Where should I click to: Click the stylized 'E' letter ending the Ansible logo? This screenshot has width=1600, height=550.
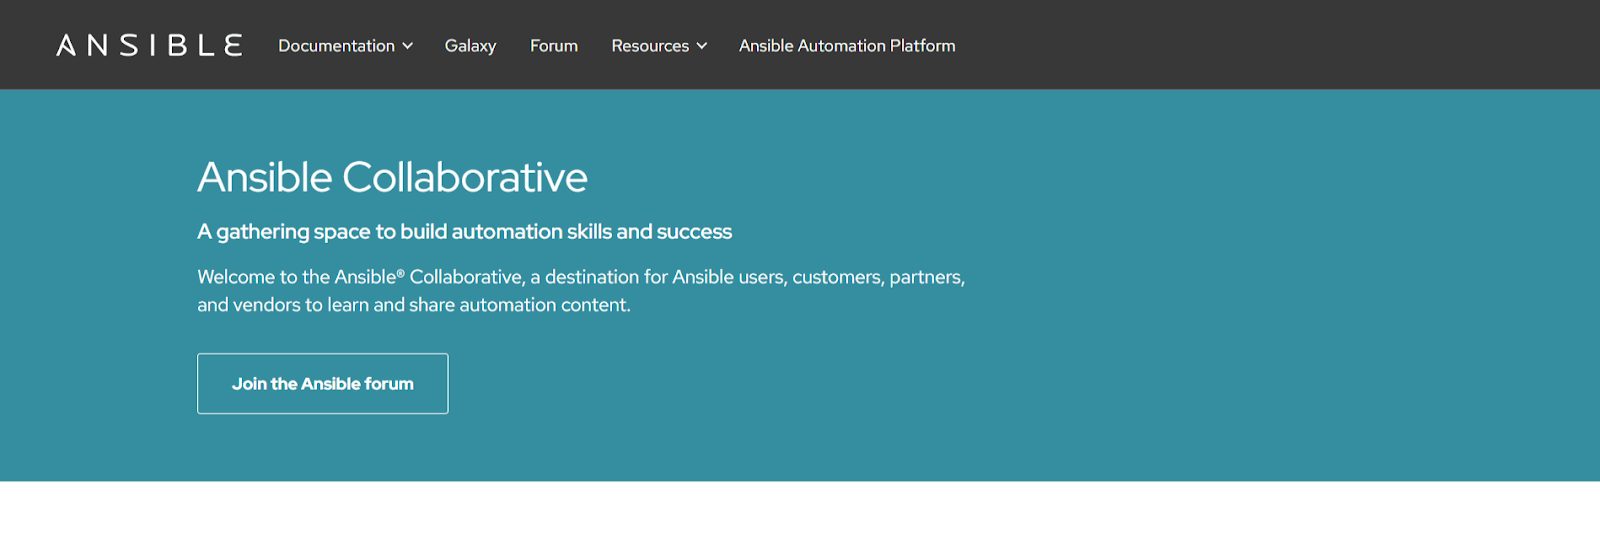[x=233, y=46]
